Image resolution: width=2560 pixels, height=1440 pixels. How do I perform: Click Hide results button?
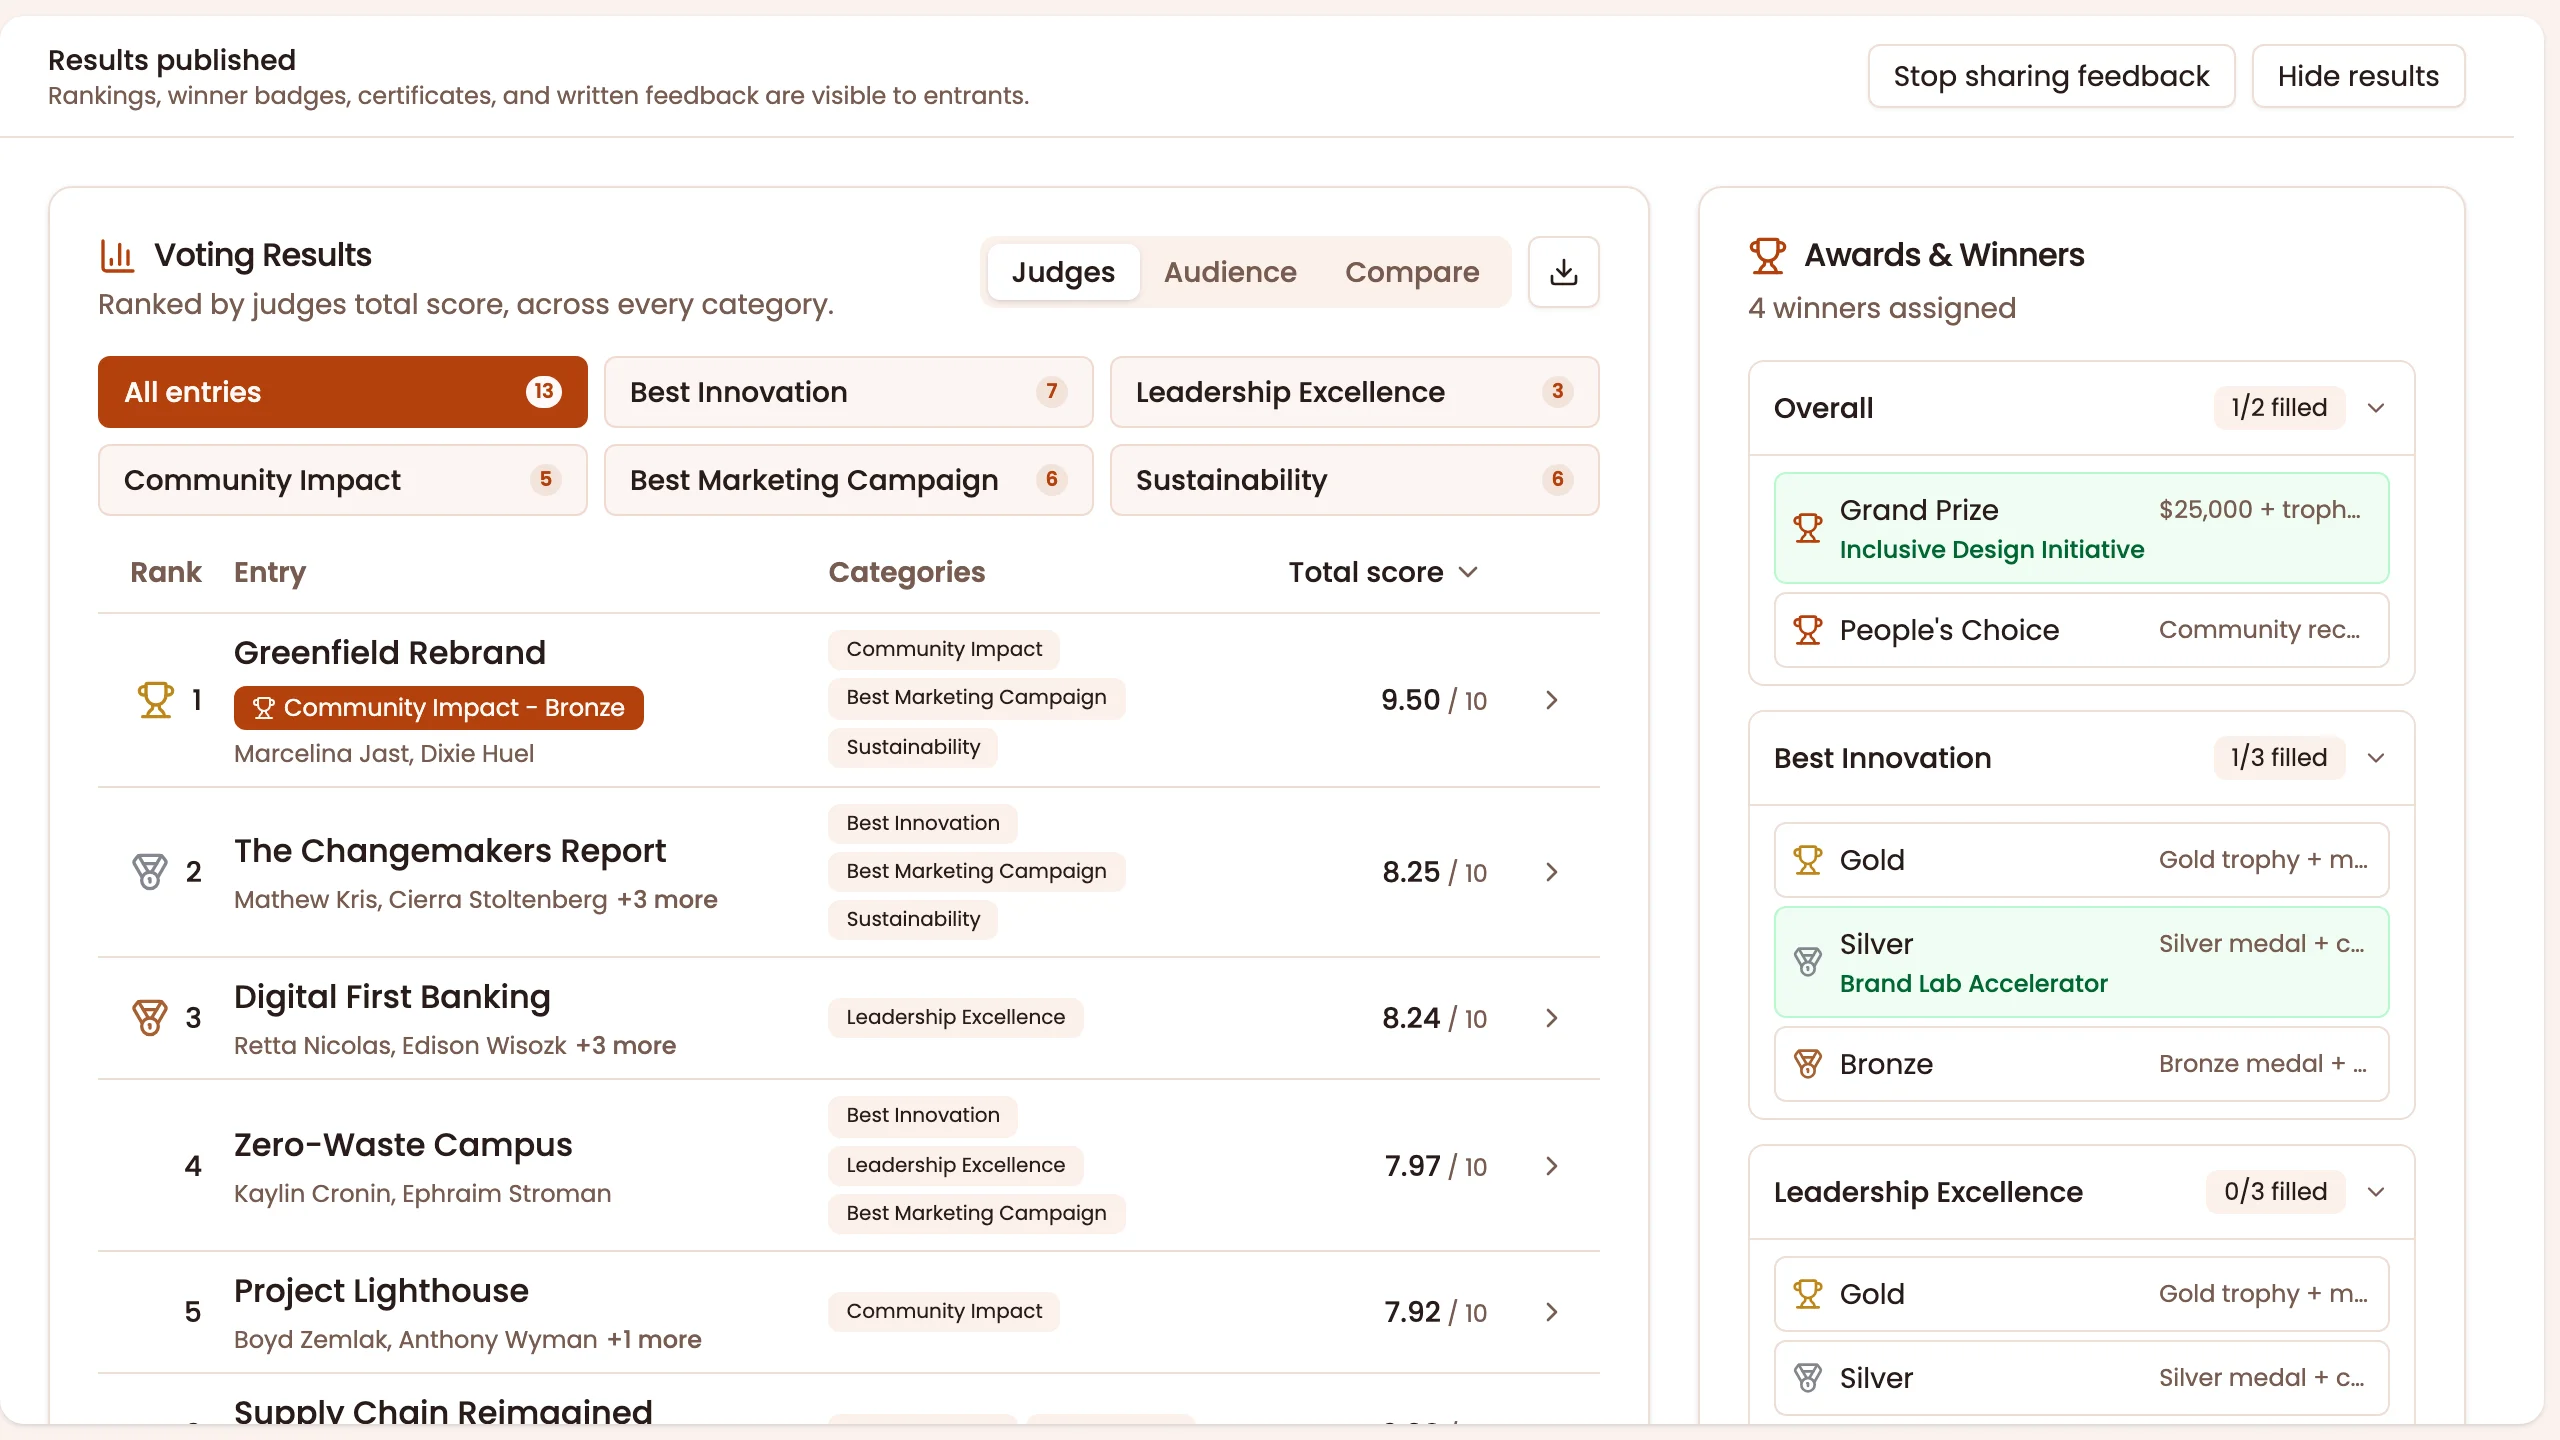point(2358,76)
